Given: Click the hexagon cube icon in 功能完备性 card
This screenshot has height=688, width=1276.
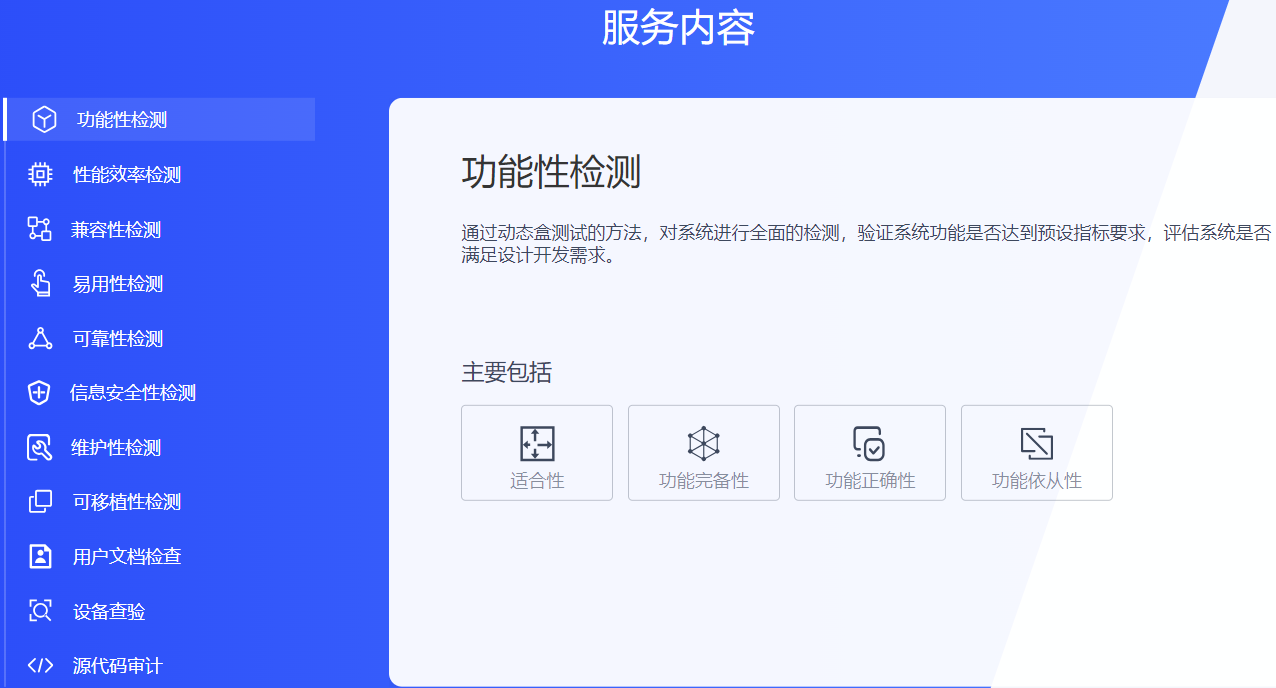Looking at the screenshot, I should pyautogui.click(x=704, y=443).
